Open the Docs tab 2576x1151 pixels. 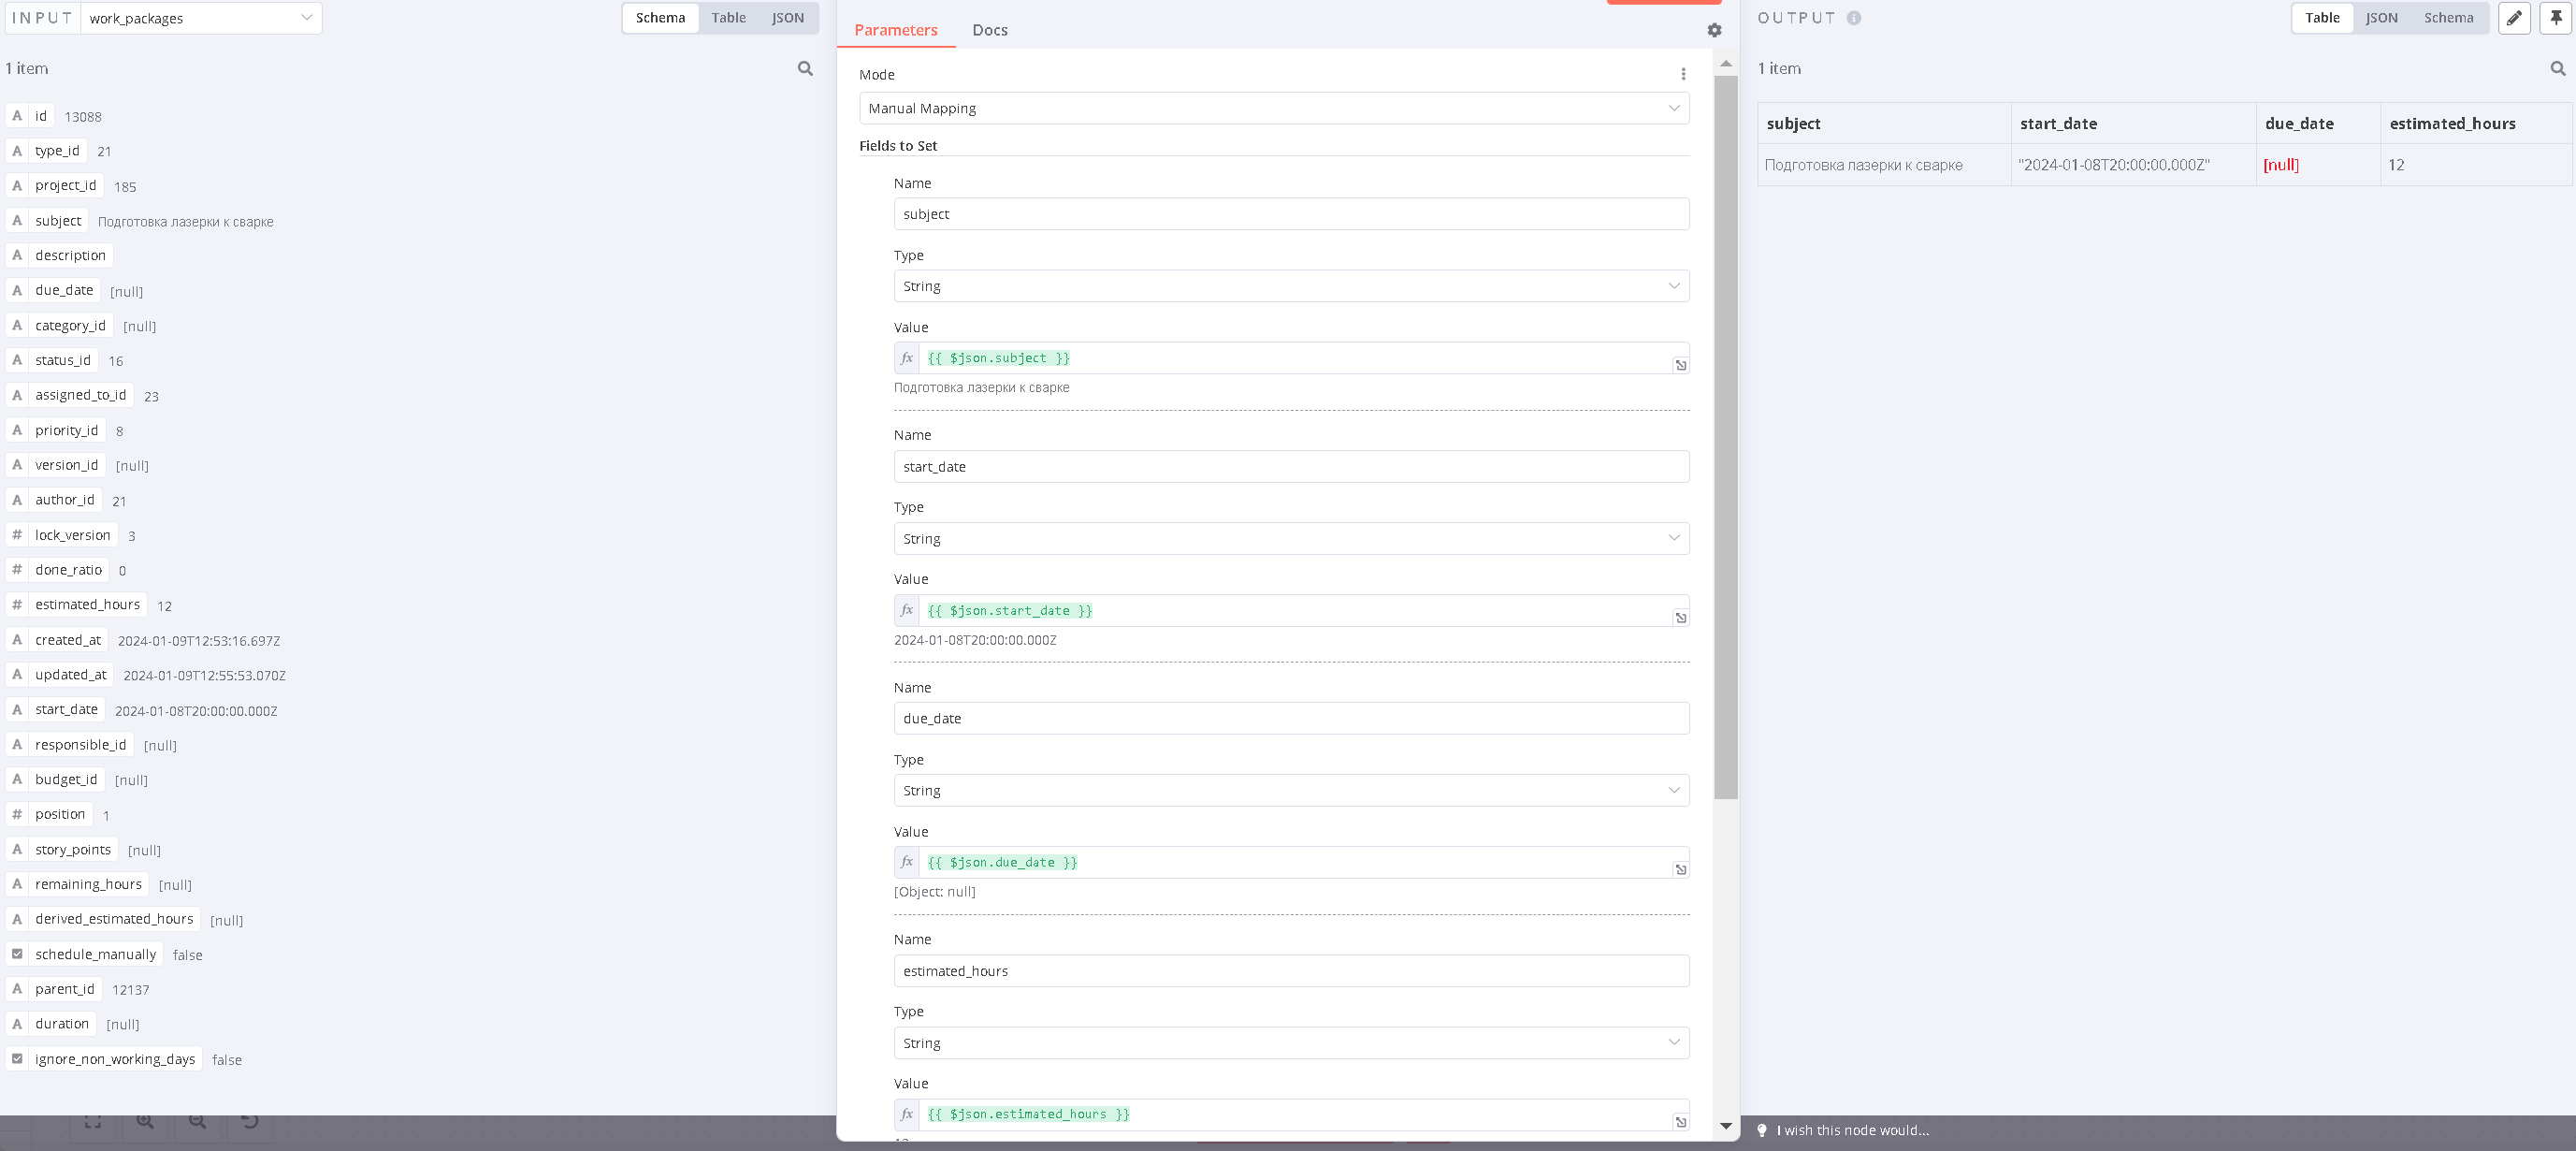click(x=989, y=30)
